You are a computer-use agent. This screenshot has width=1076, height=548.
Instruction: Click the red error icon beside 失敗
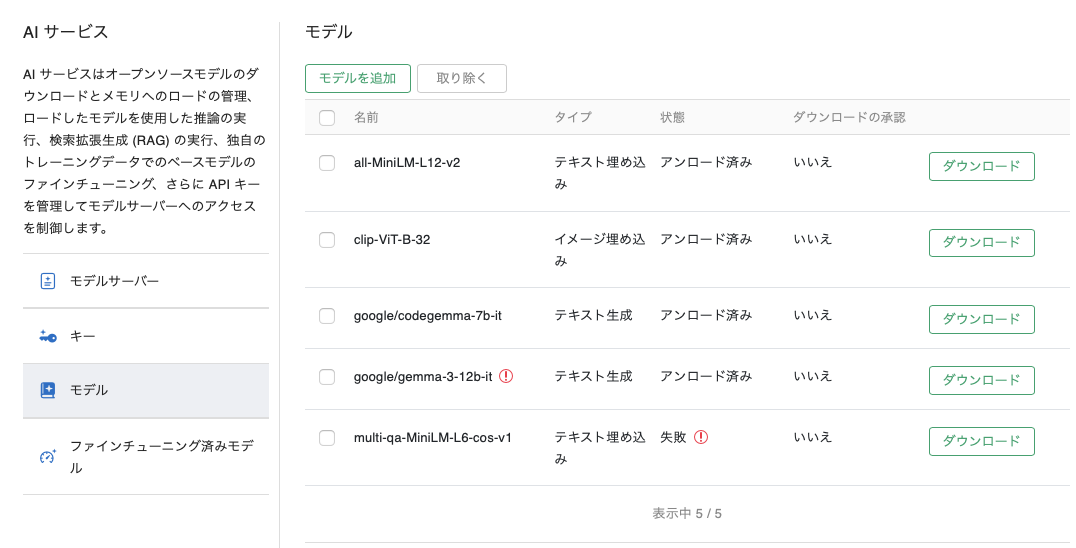701,437
